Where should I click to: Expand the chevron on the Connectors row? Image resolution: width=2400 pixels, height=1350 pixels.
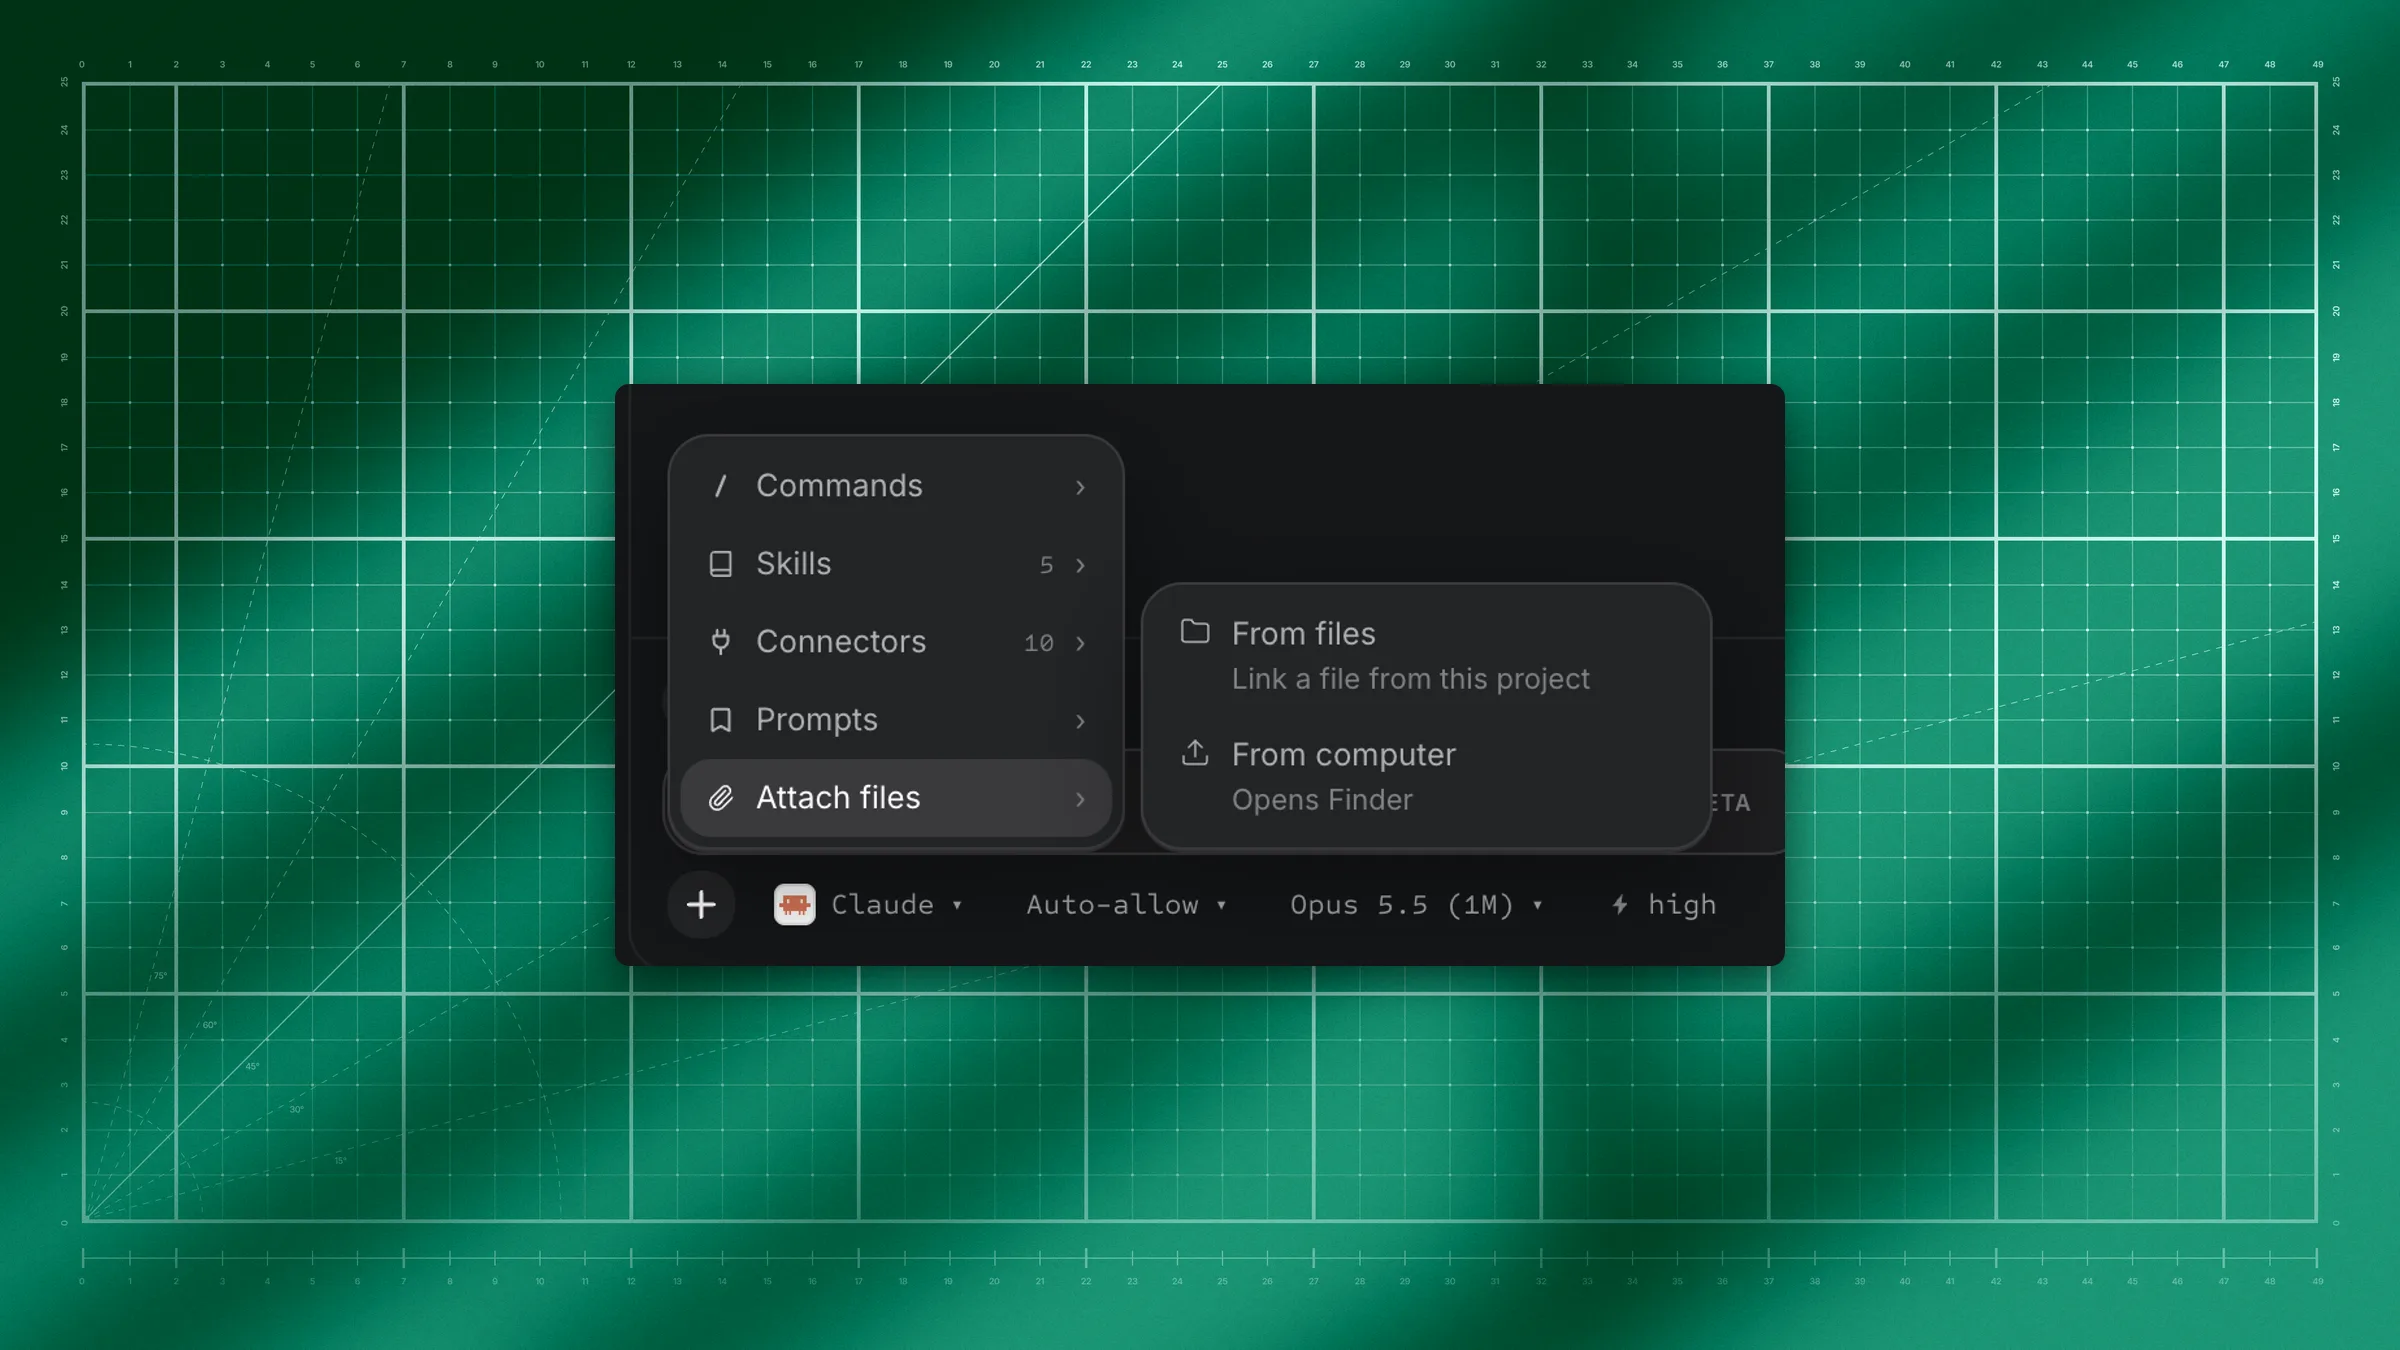(1080, 643)
